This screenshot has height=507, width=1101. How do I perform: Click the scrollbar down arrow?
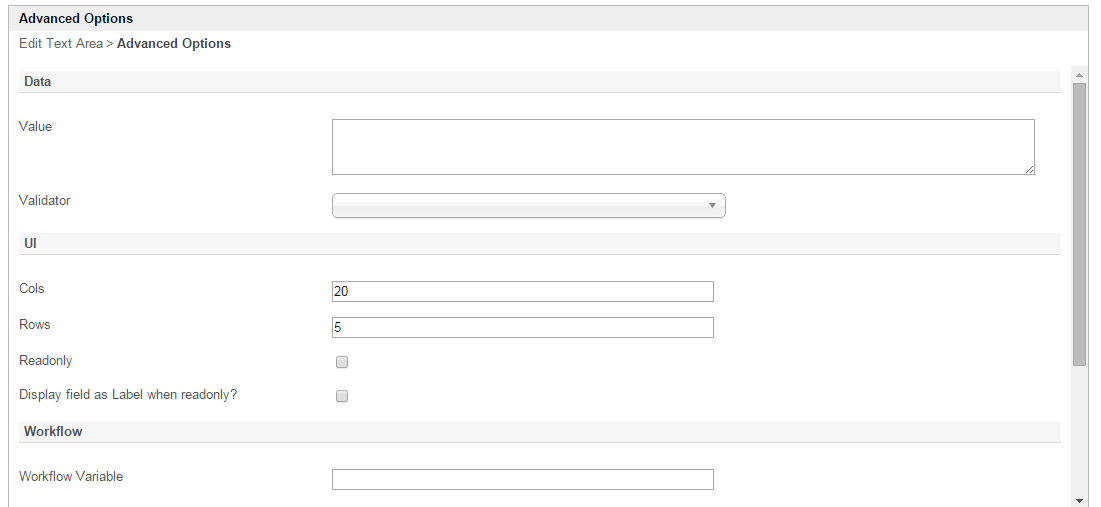tap(1079, 499)
